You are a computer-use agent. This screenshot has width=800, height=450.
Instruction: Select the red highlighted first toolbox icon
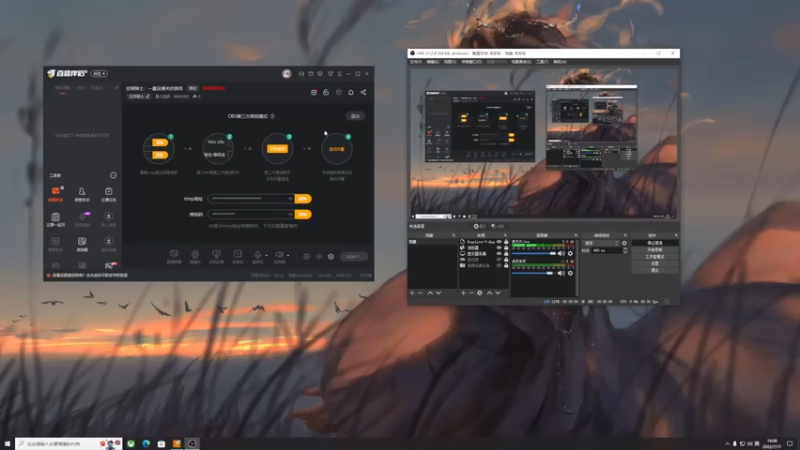click(56, 194)
